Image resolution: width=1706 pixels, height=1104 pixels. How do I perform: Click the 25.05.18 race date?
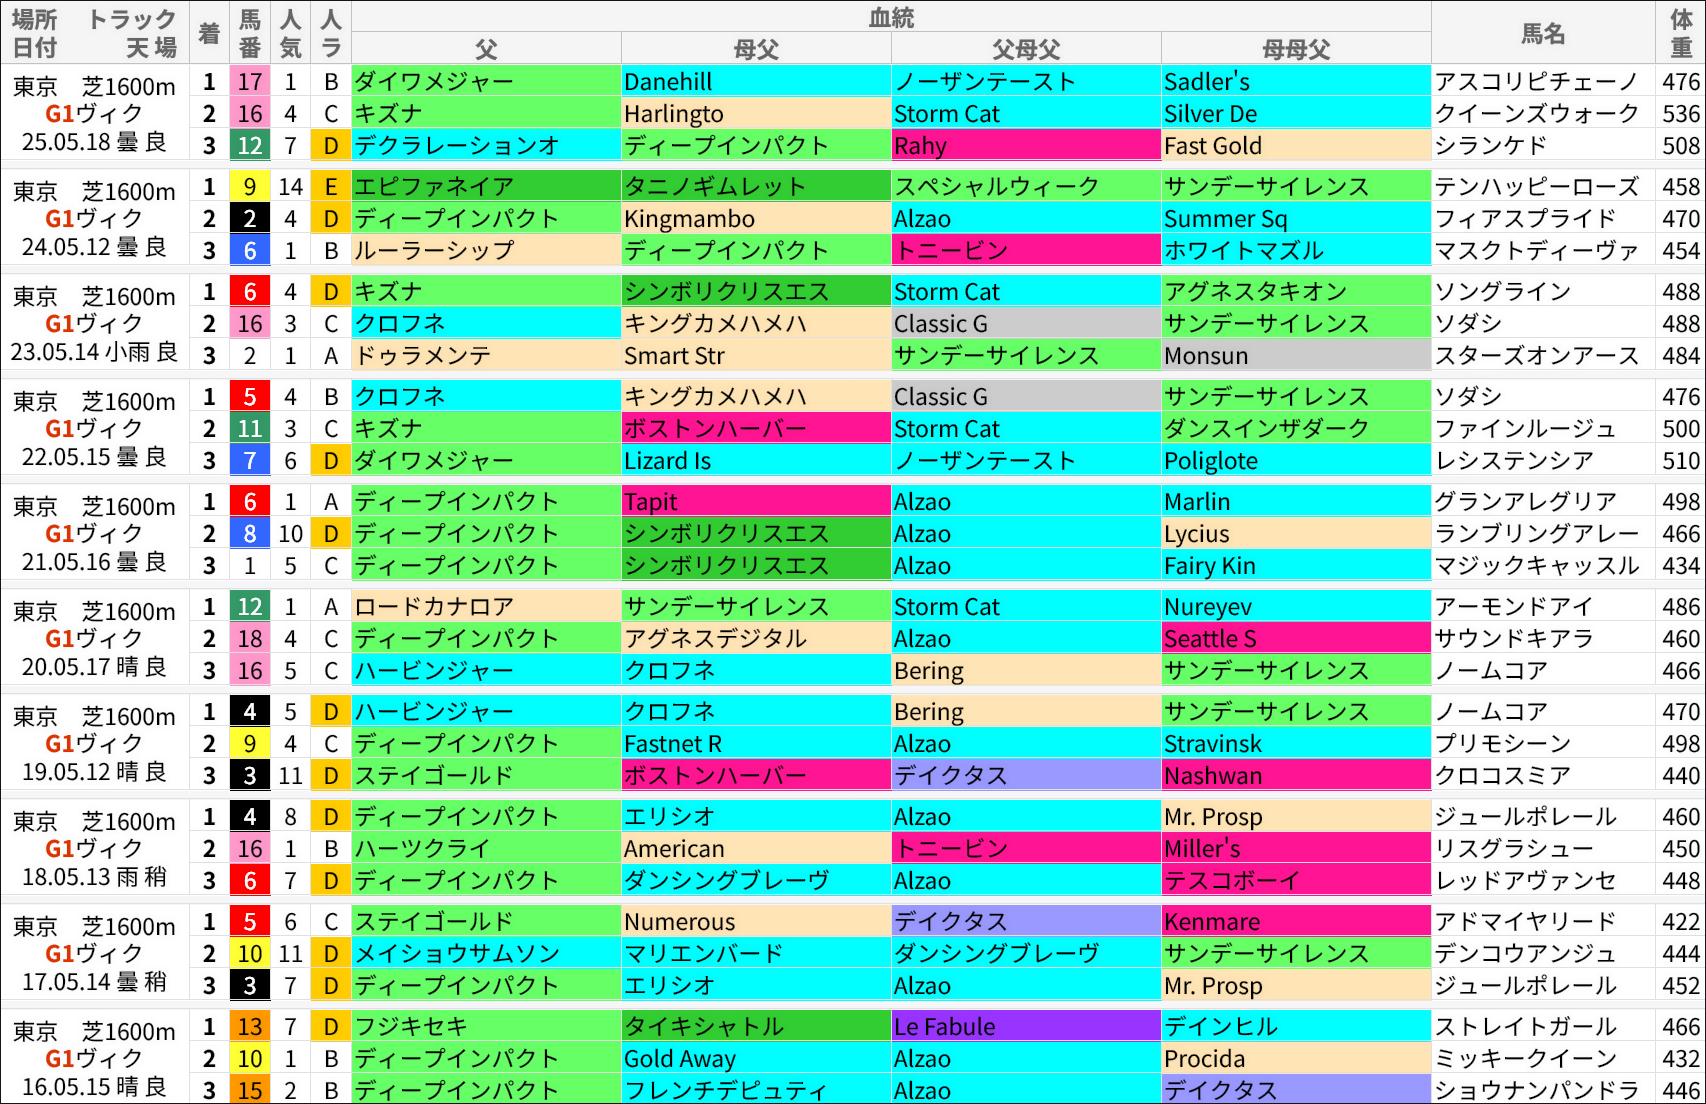coord(65,142)
